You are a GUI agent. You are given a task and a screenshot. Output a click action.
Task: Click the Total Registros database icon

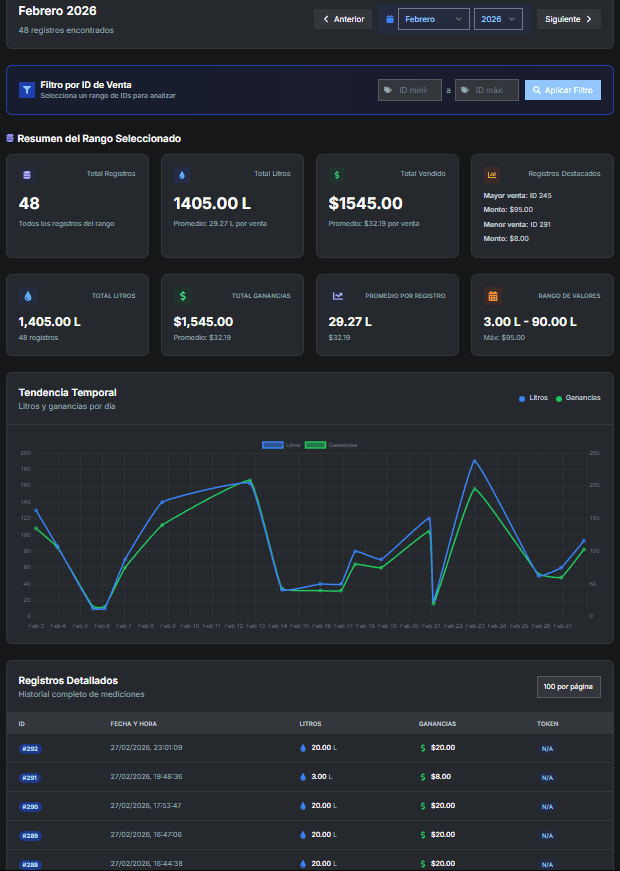coord(27,175)
